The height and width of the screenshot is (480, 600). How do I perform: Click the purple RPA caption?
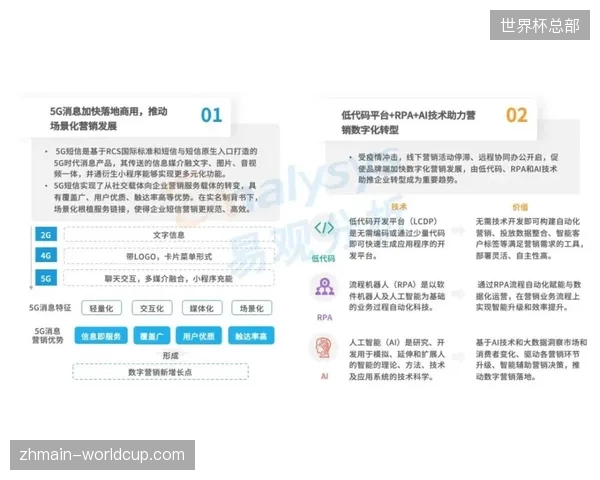pyautogui.click(x=324, y=317)
